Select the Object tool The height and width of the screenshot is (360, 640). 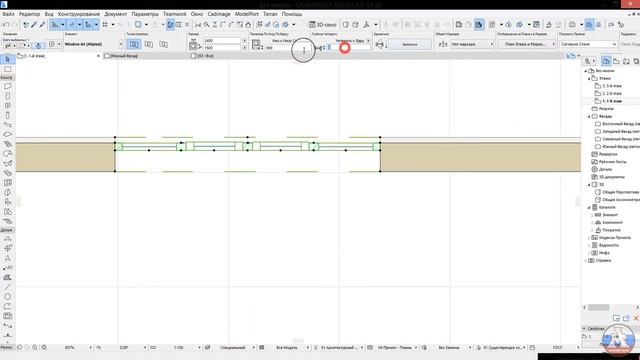tap(7, 202)
